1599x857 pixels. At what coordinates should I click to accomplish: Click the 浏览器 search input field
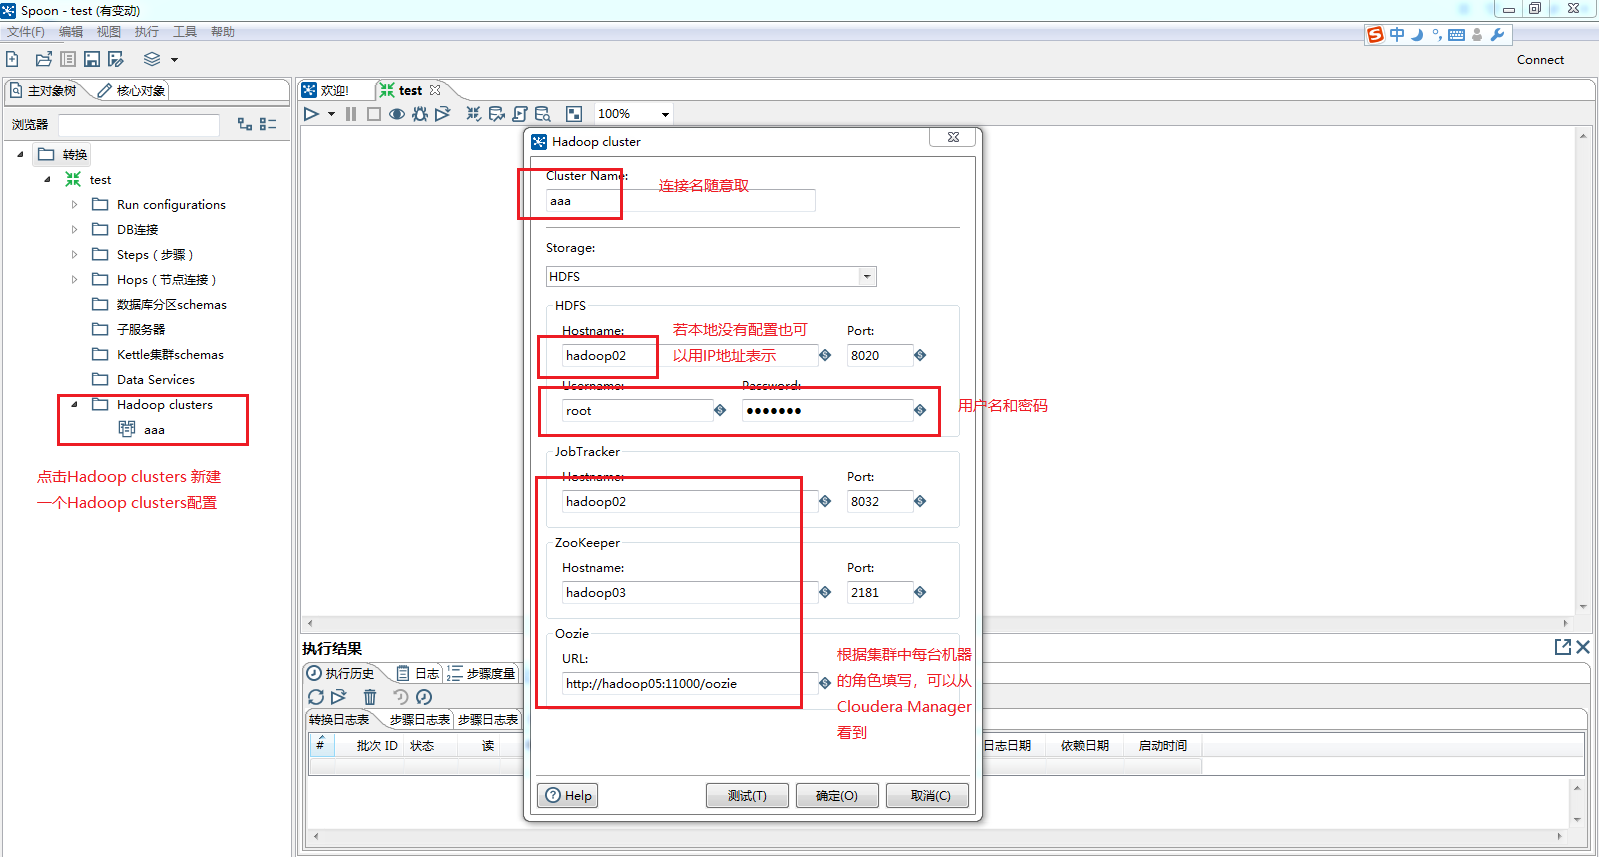click(139, 125)
